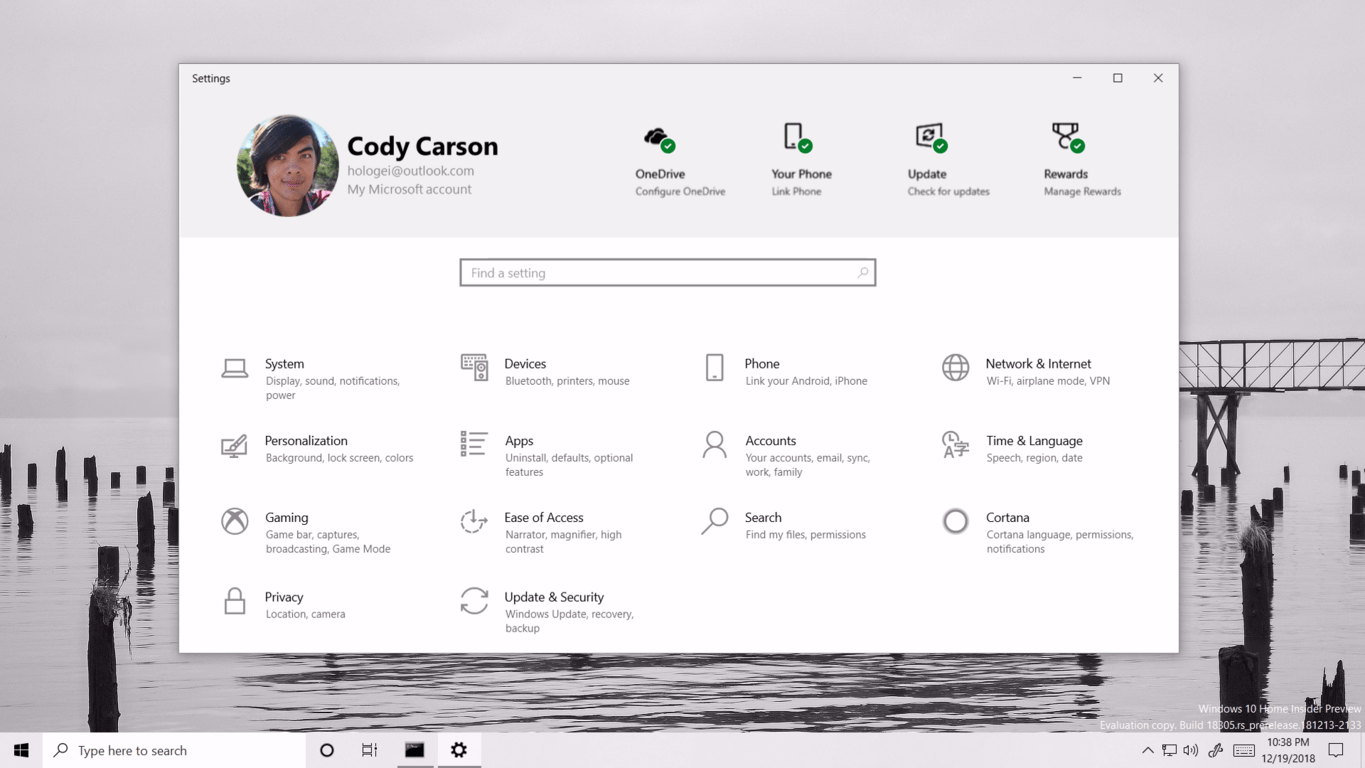Click the taskbar Type here to search box
The image size is (1365, 768).
[175, 750]
